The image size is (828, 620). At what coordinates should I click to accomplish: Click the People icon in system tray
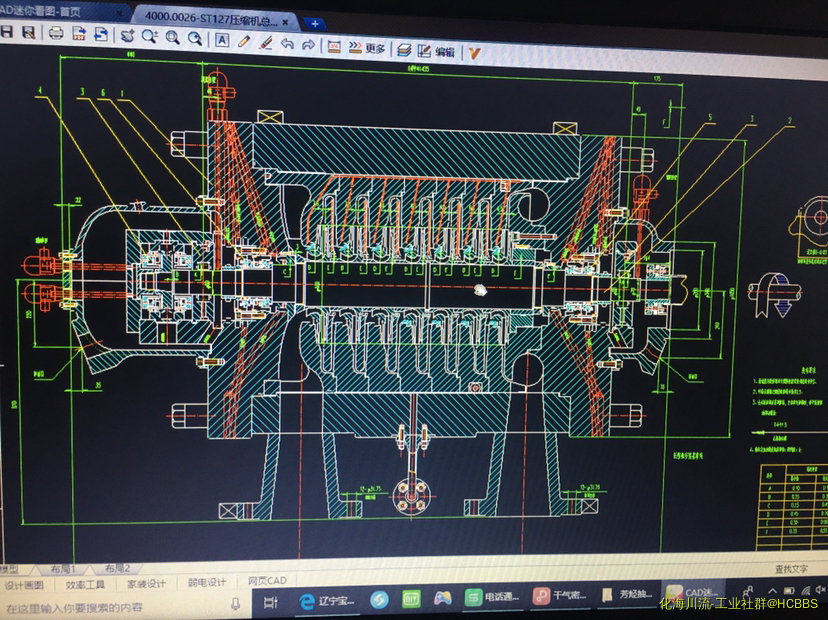tap(748, 591)
